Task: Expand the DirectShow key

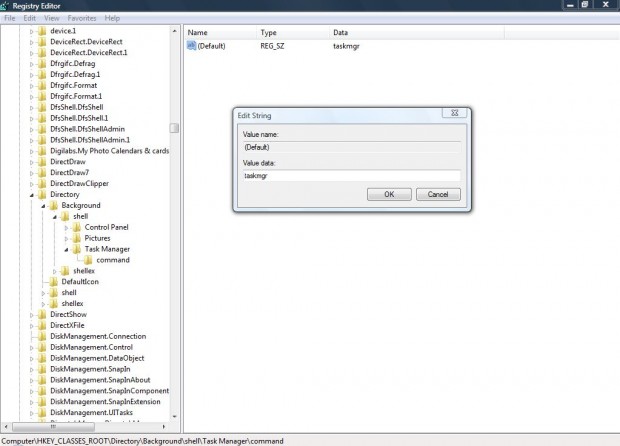Action: click(32, 315)
